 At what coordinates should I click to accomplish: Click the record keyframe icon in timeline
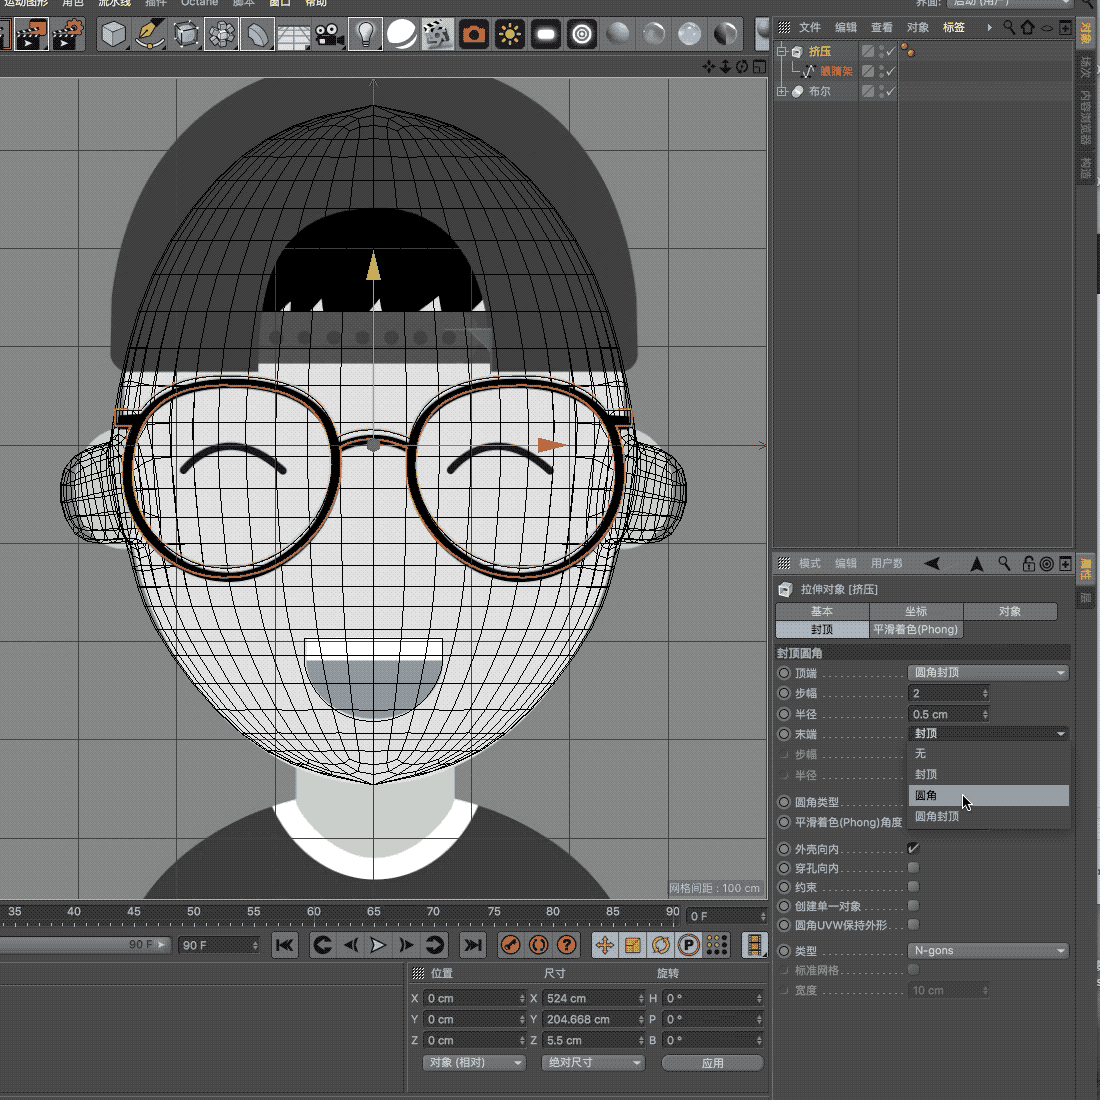click(x=511, y=945)
